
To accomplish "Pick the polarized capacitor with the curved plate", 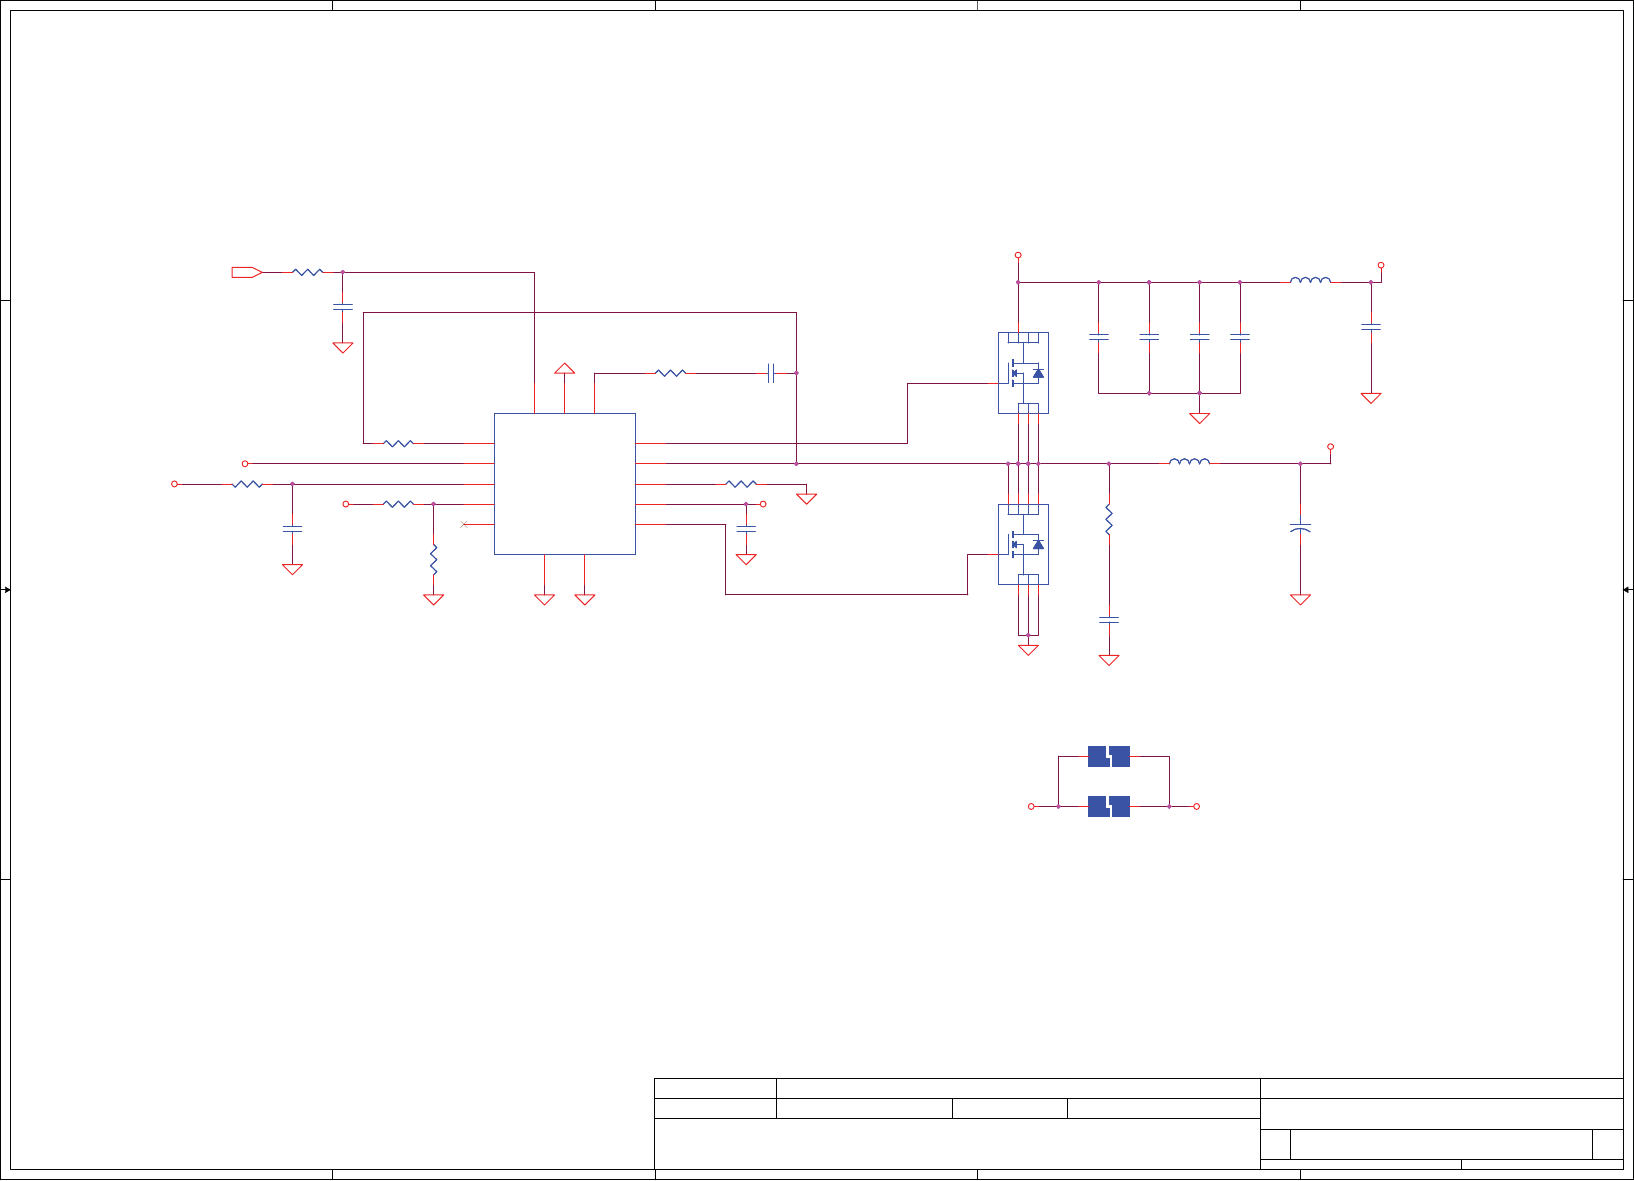I will [x=1300, y=527].
